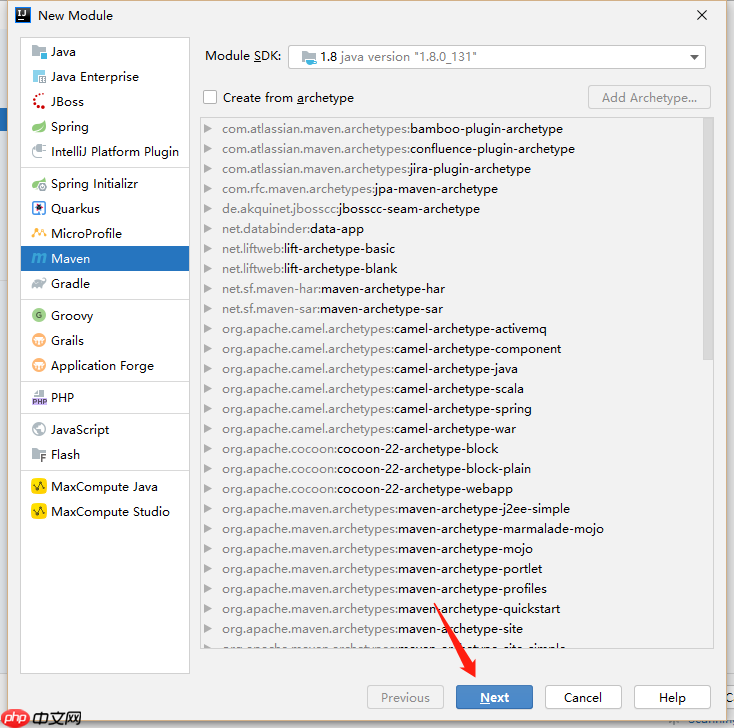
Task: Expand lift-archetype-basic node
Action: point(208,249)
